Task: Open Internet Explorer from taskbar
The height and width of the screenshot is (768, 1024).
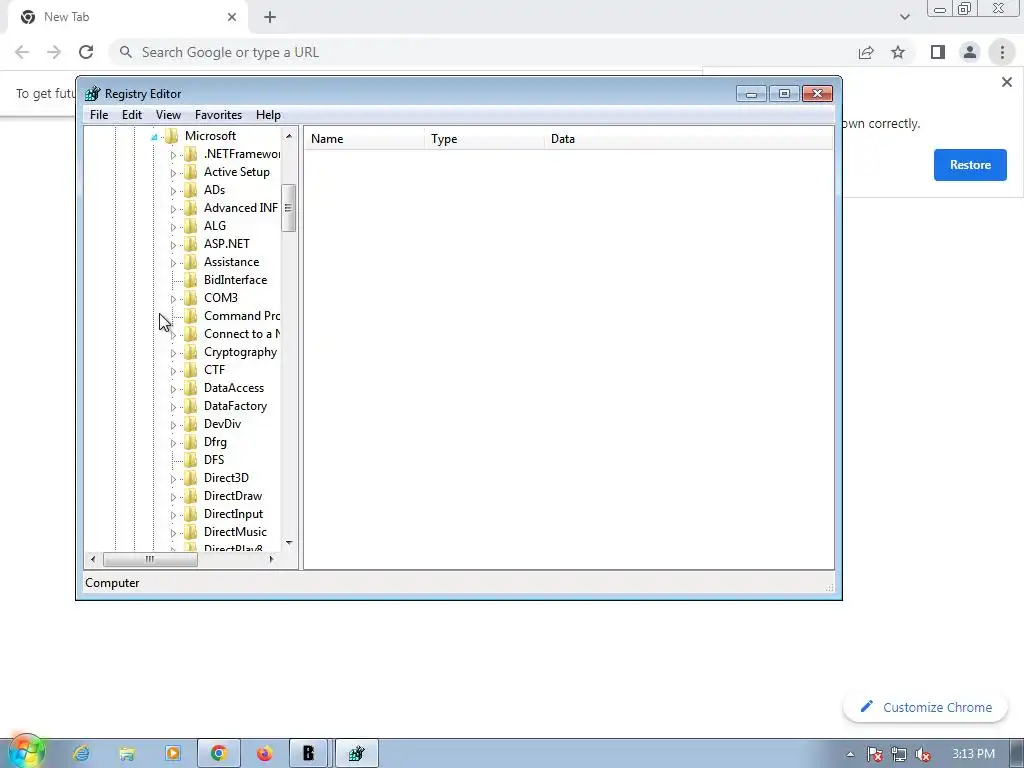Action: [x=81, y=754]
